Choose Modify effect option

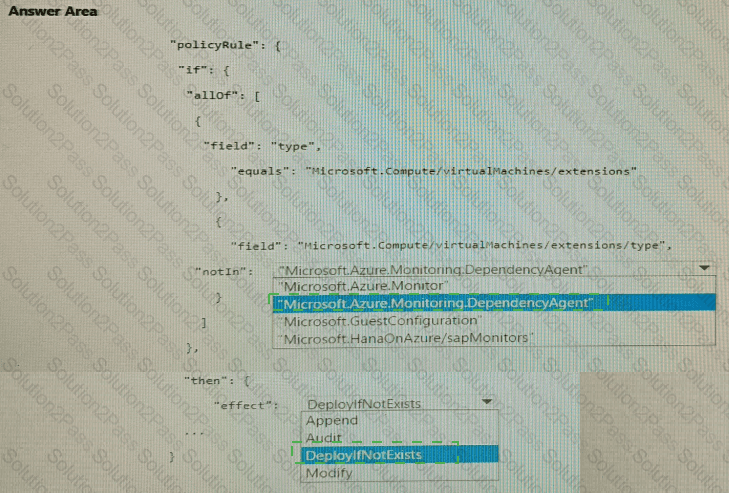[400, 473]
